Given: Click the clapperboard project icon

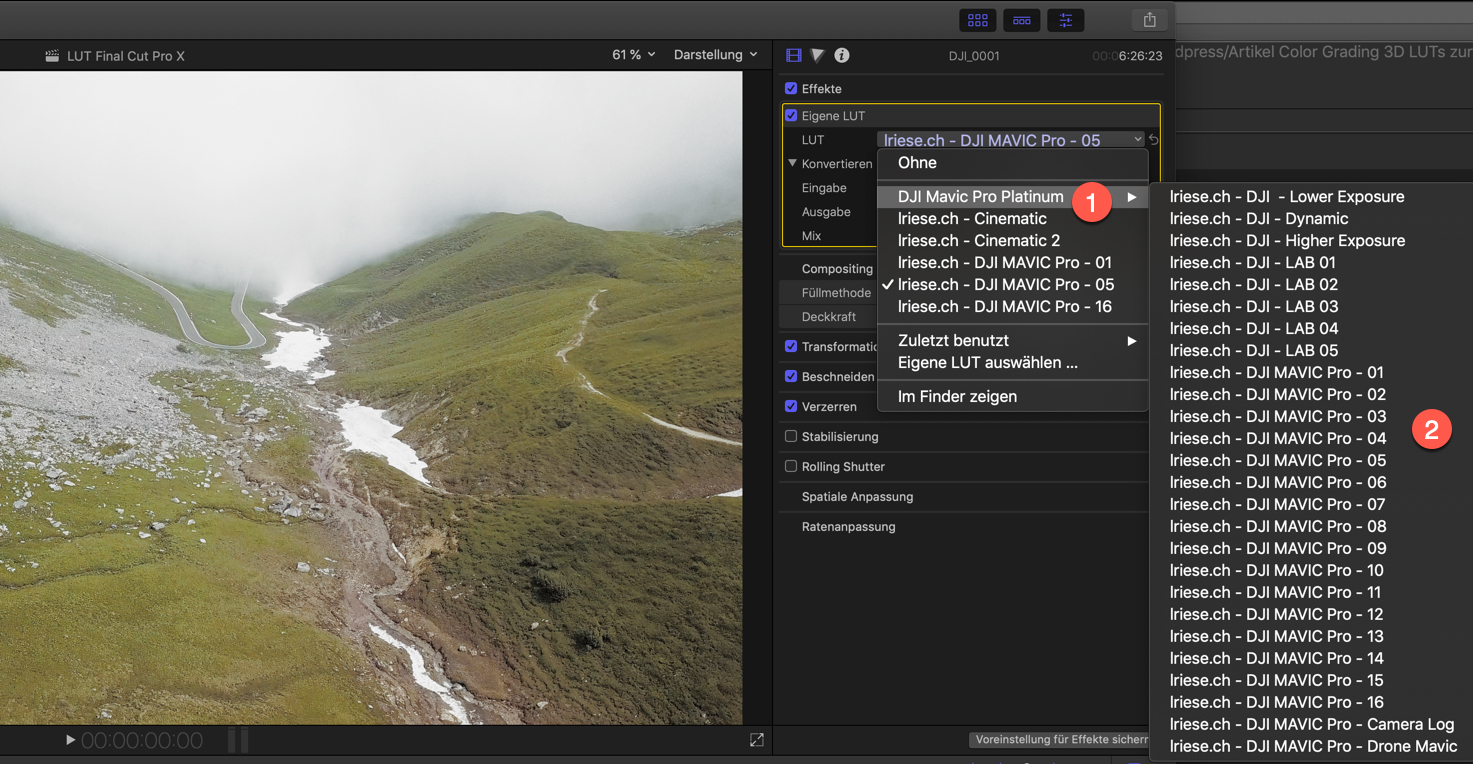Looking at the screenshot, I should click(x=52, y=56).
